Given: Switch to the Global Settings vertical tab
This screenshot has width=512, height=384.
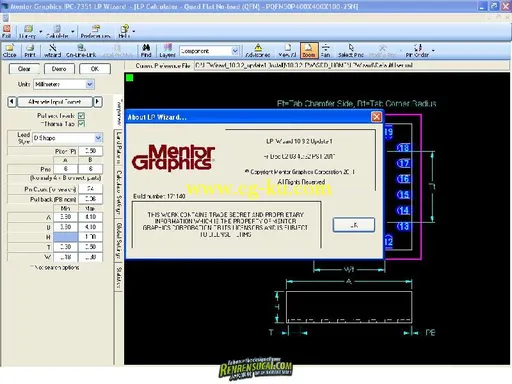Looking at the screenshot, I should pos(119,241).
